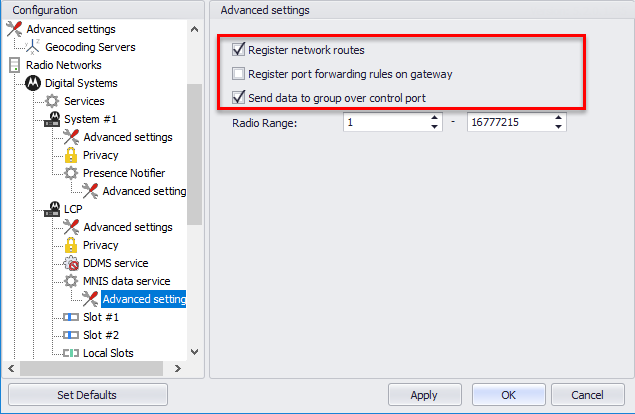635x414 pixels.
Task: Enable Register port forwarding rules on gateway
Action: coord(238,74)
